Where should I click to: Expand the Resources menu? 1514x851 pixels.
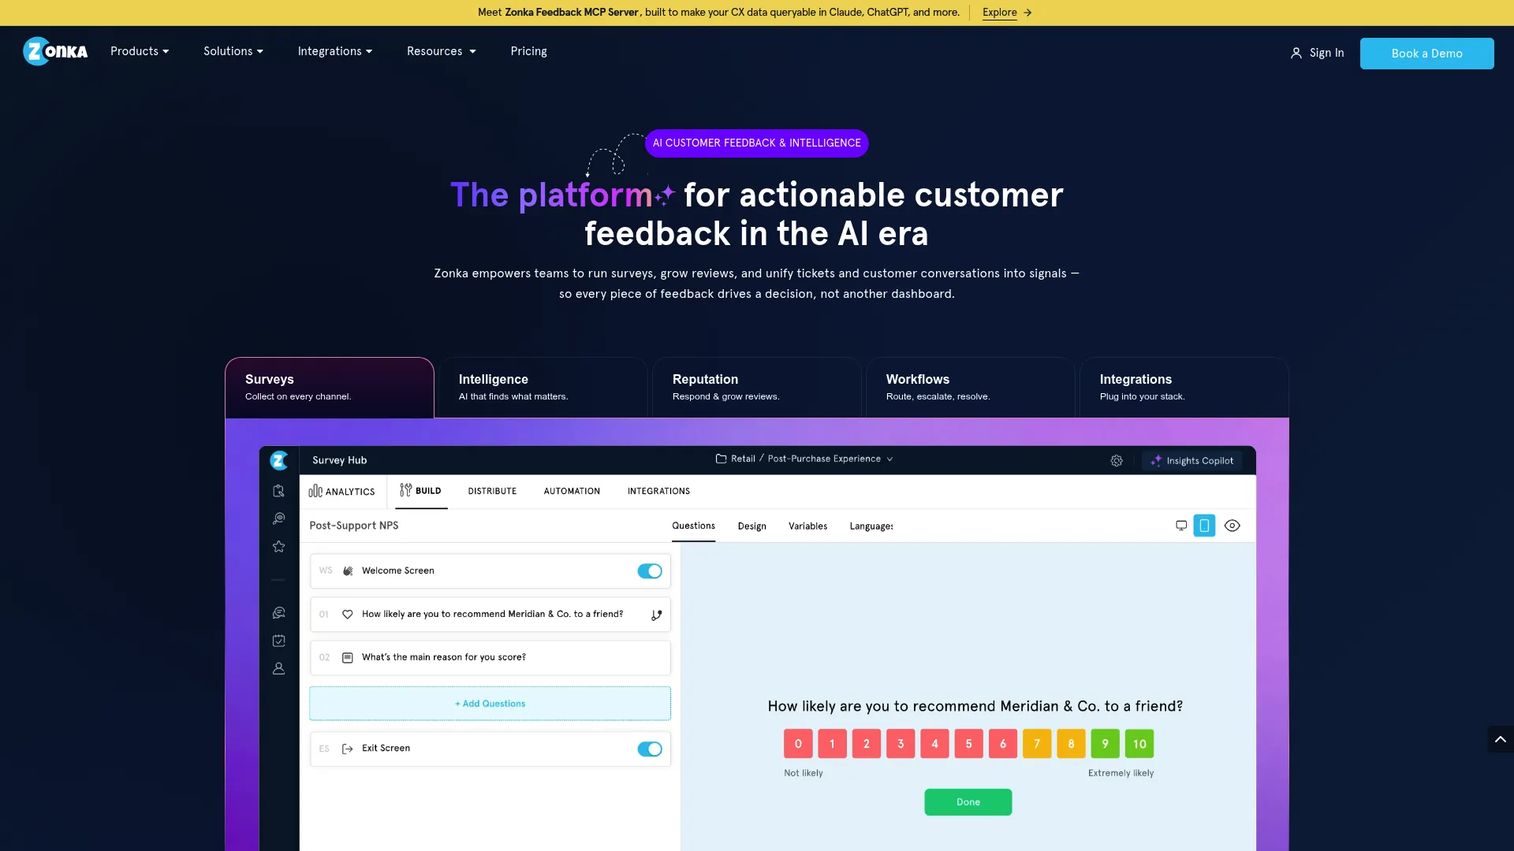(441, 51)
